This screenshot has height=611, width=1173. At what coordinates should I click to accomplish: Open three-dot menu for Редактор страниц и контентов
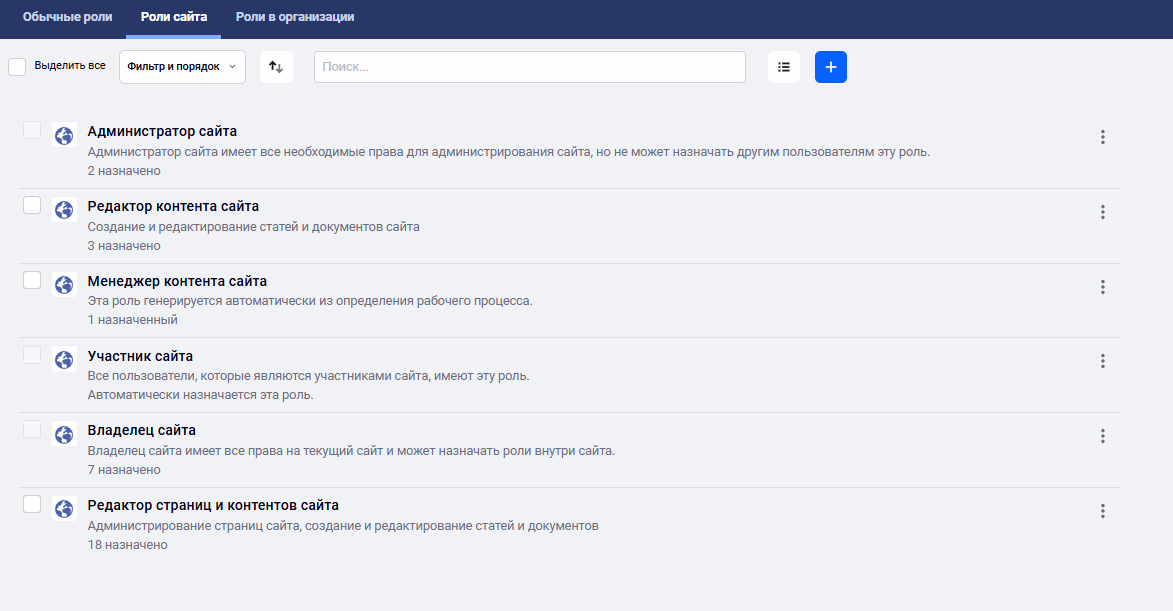coord(1102,511)
